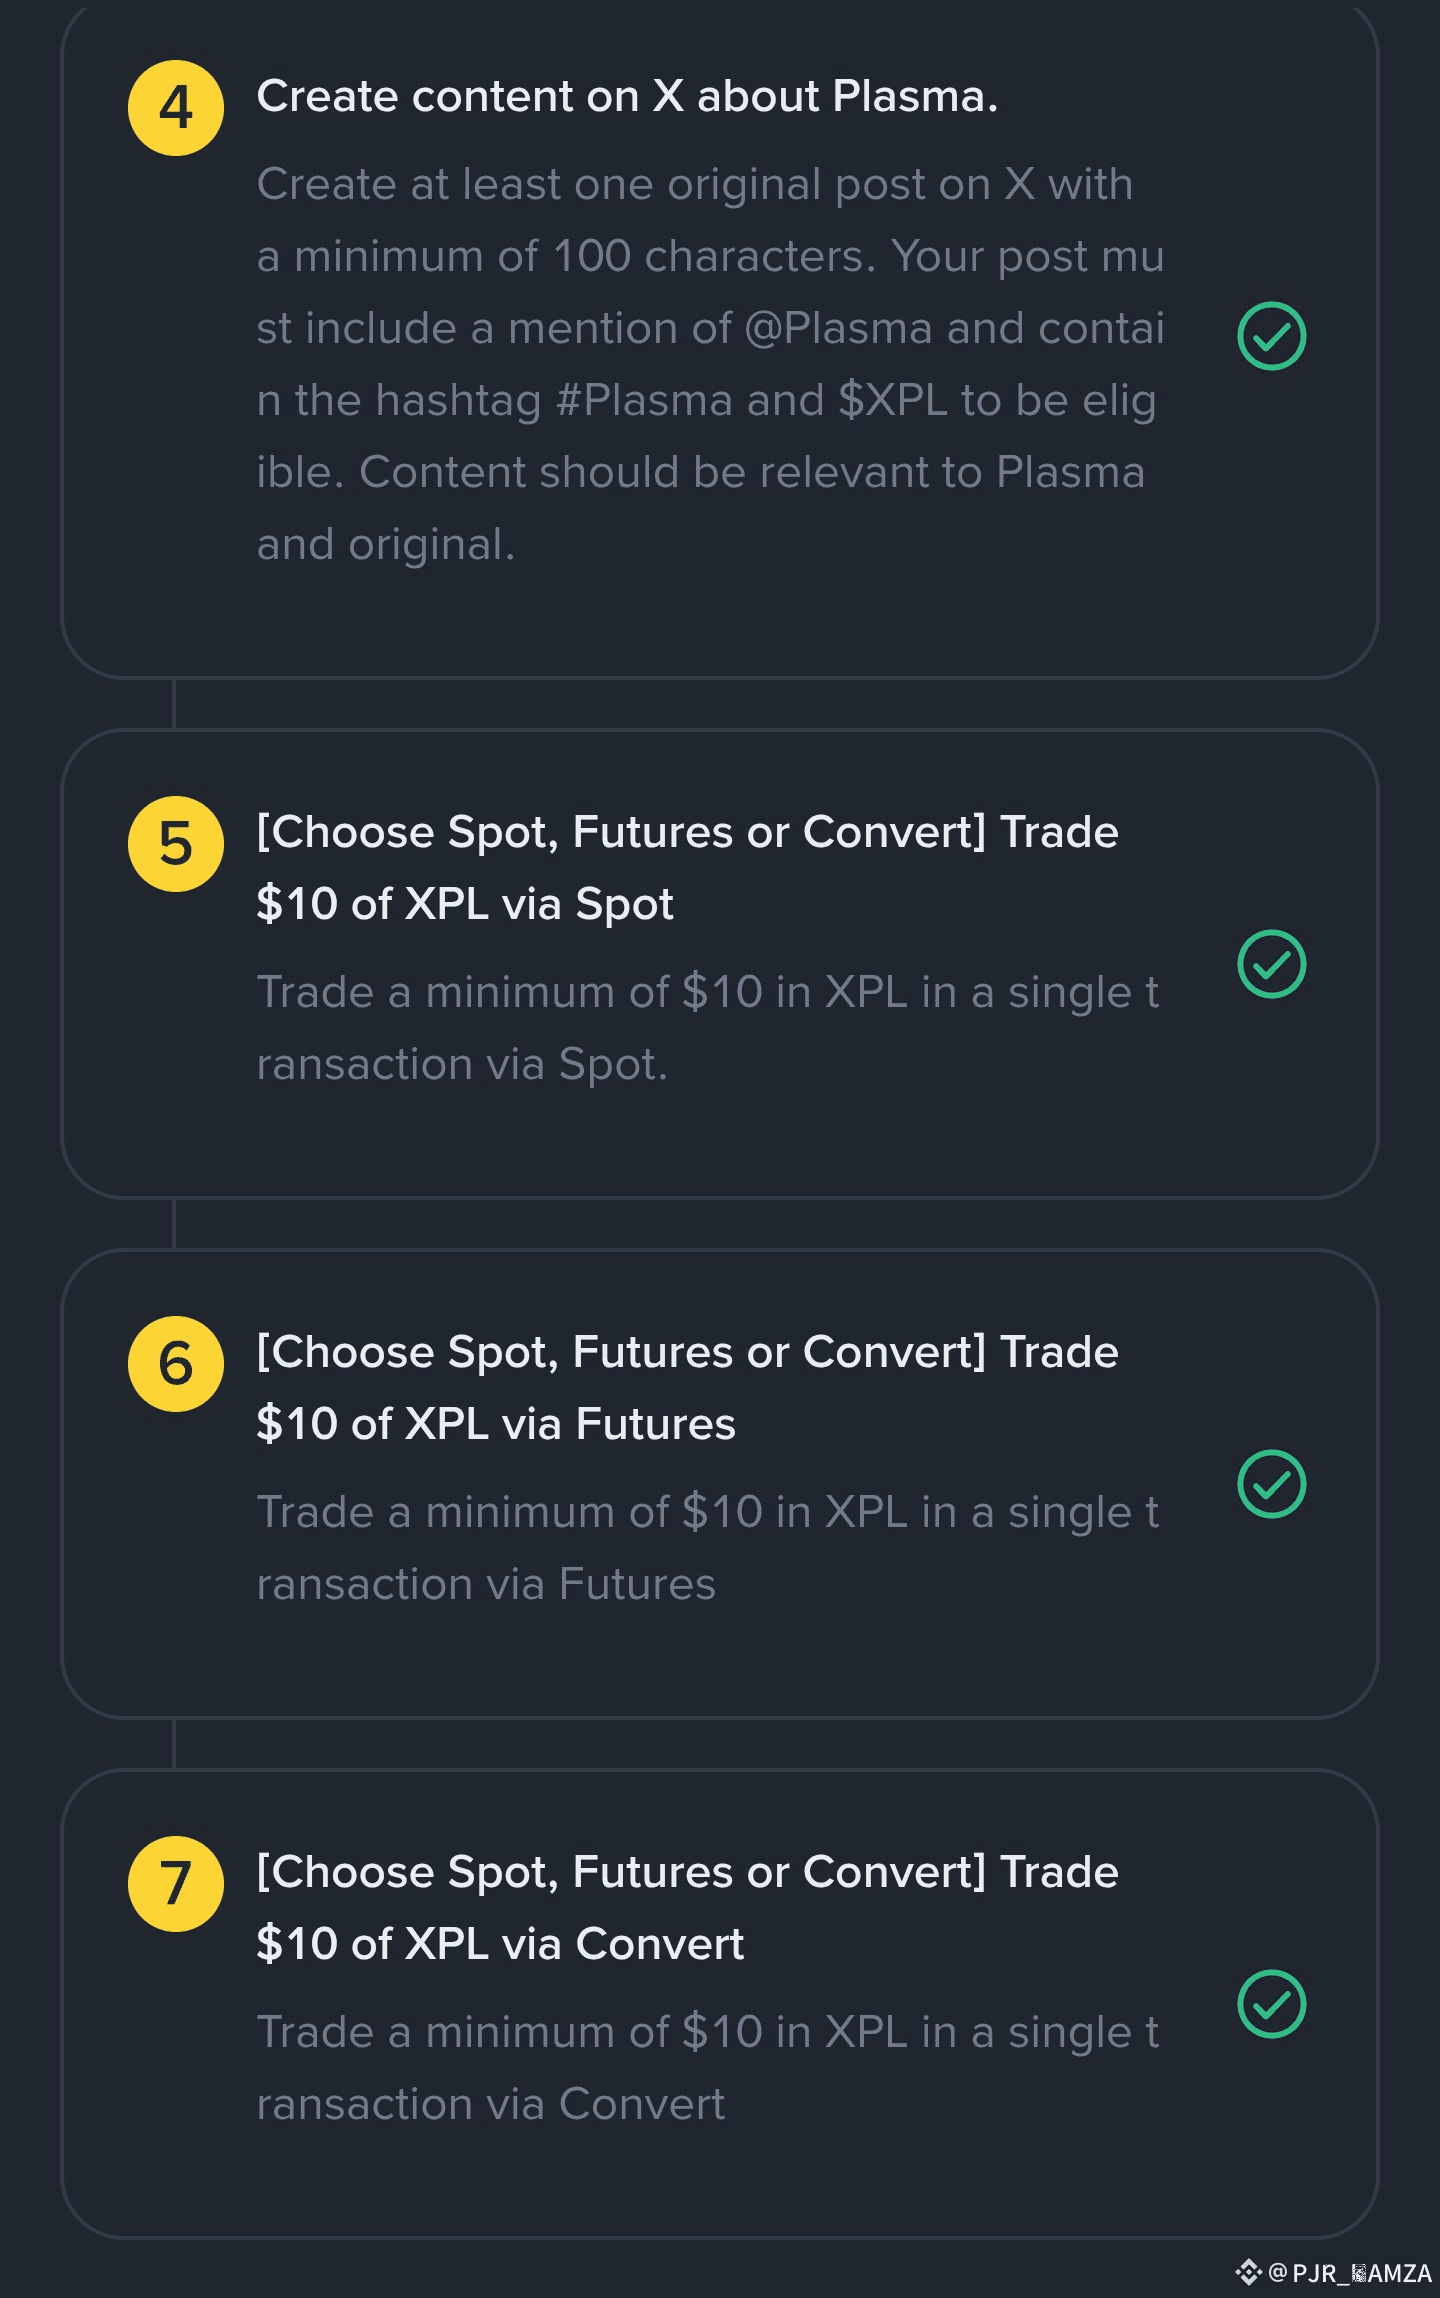This screenshot has height=2298, width=1440.
Task: Click the green checkmark for the Spot trade task
Action: [x=1271, y=964]
